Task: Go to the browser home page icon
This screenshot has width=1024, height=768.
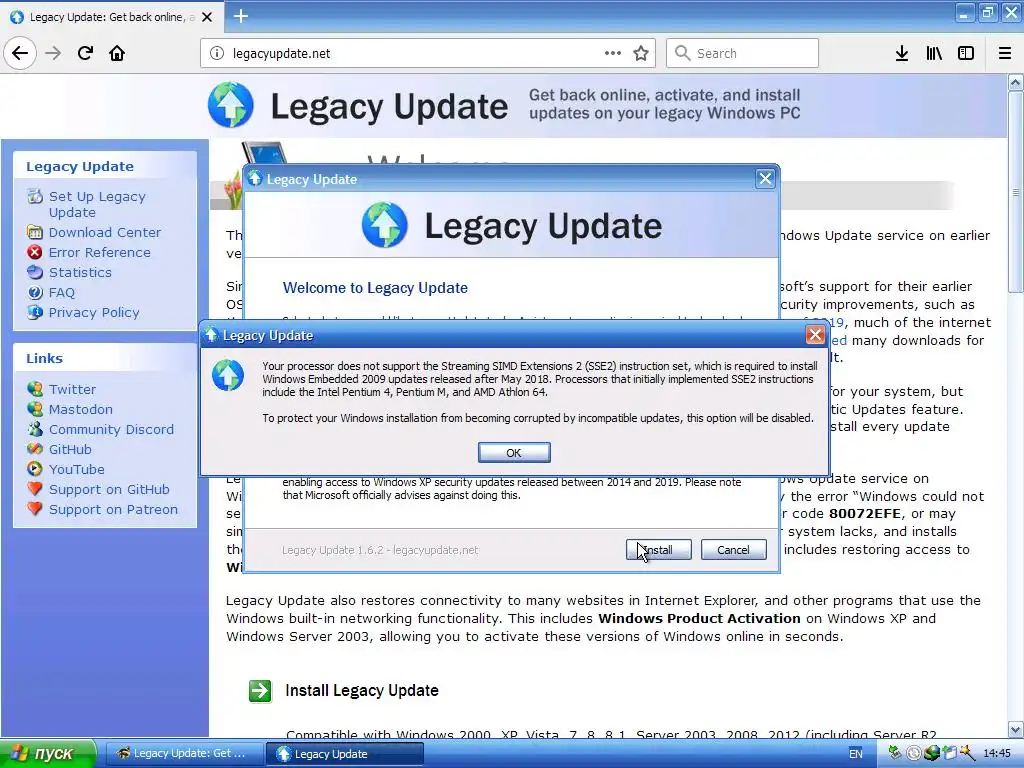Action: (117, 53)
